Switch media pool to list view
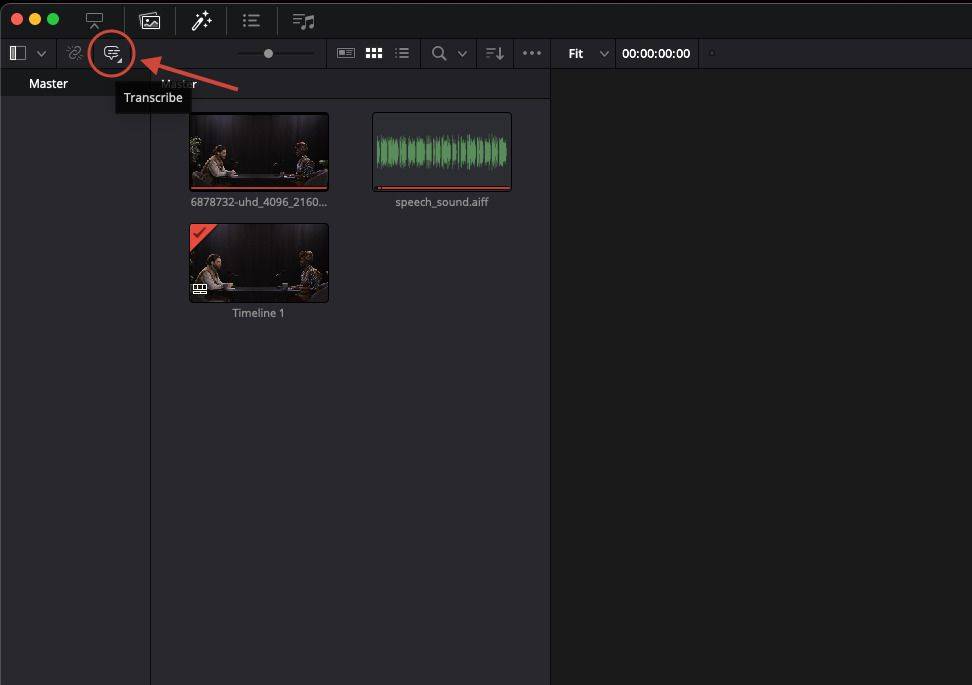 pyautogui.click(x=401, y=53)
